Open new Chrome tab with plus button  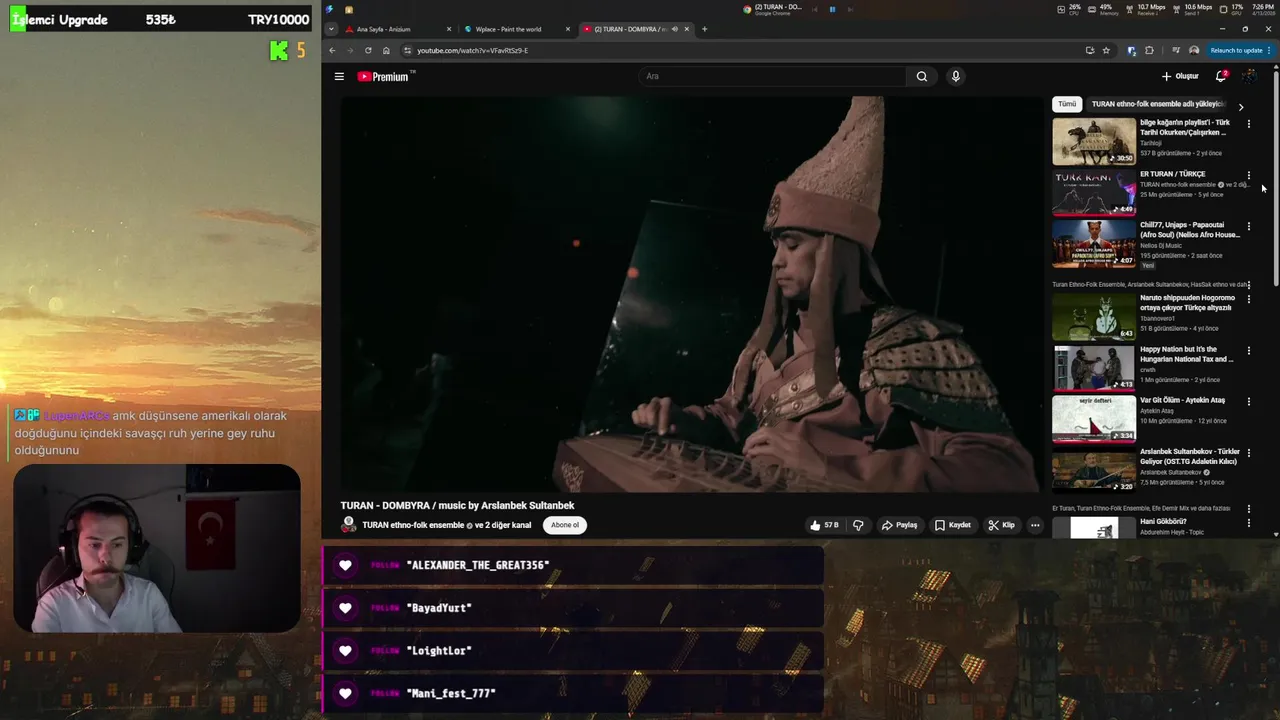tap(704, 29)
